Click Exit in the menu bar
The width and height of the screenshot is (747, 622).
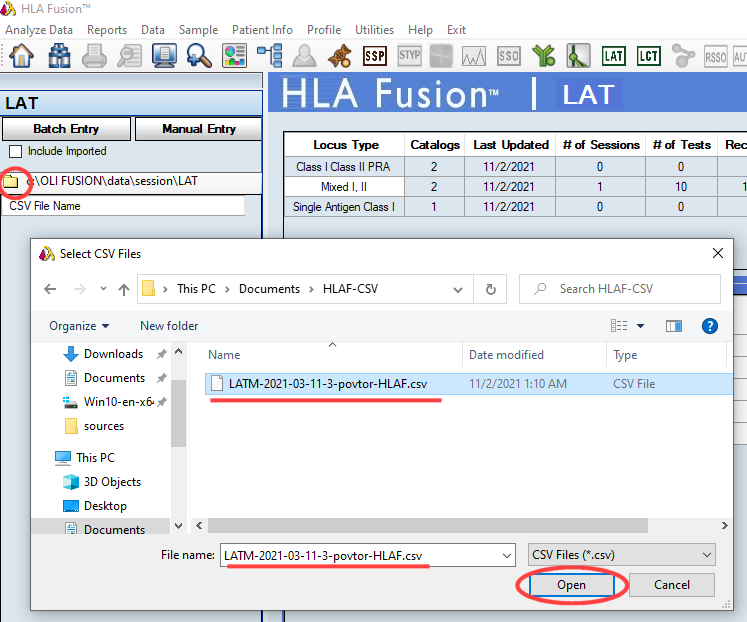pos(456,30)
